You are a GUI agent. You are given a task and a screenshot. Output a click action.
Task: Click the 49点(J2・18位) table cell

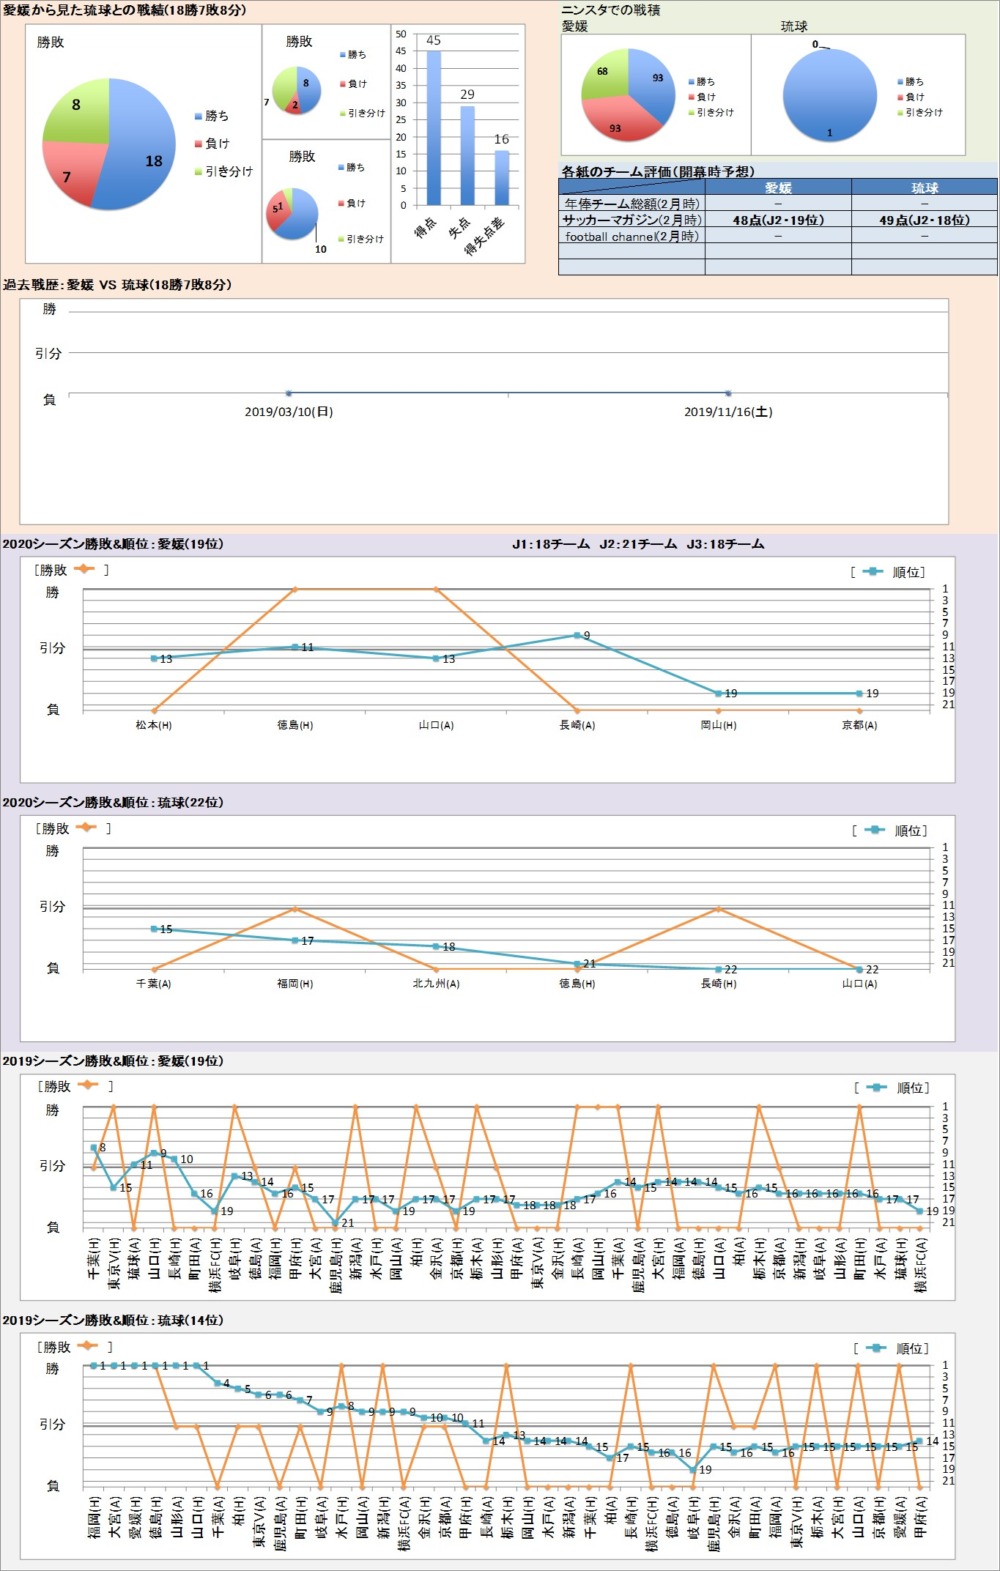(924, 220)
